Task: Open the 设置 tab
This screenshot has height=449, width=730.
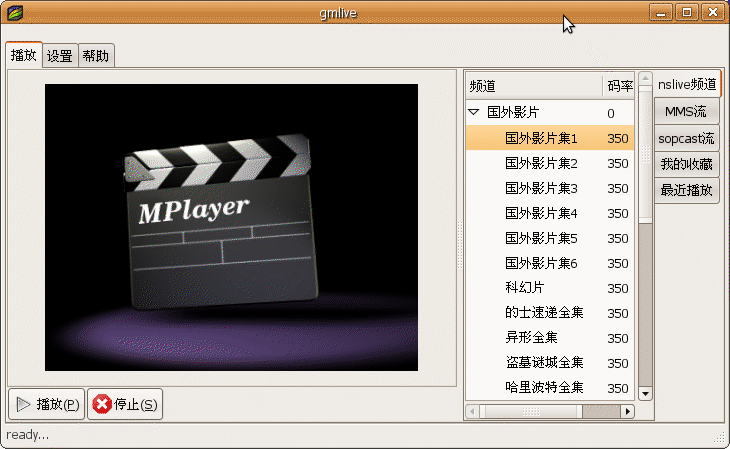Action: coord(60,56)
